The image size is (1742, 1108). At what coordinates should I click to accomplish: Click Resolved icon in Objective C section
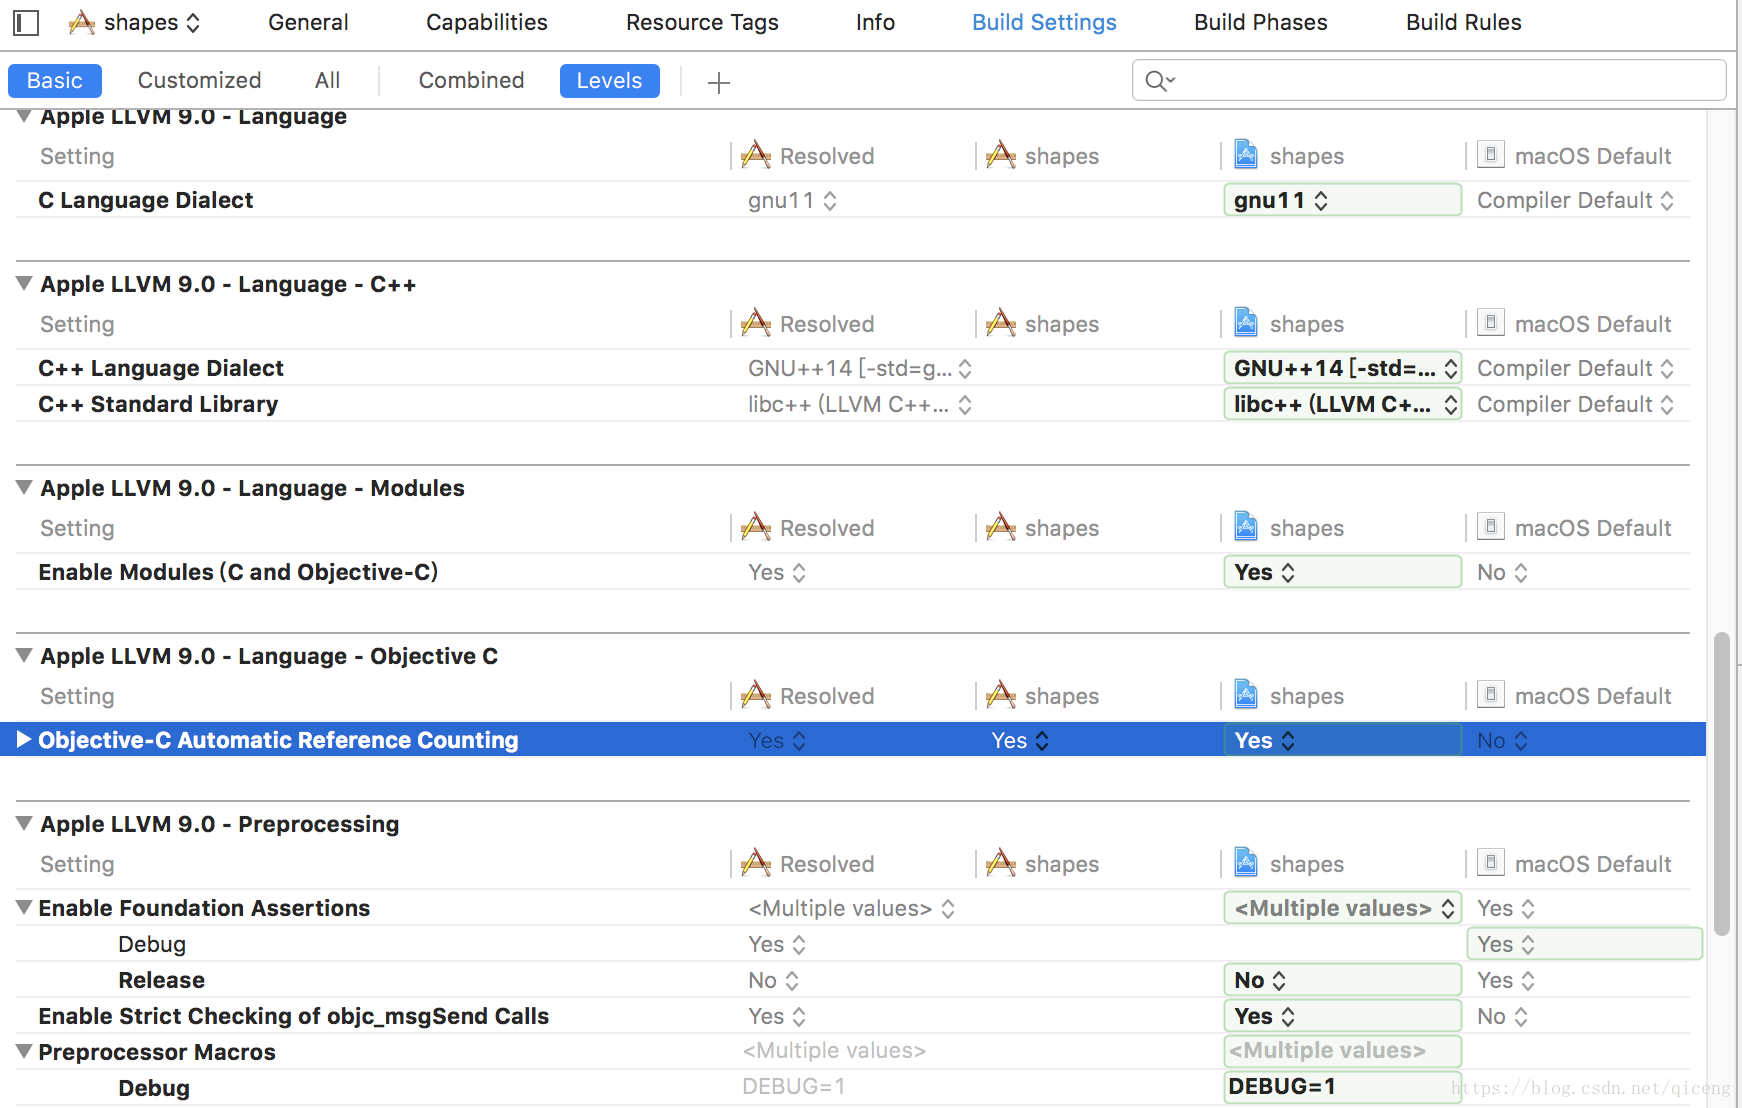pyautogui.click(x=756, y=695)
